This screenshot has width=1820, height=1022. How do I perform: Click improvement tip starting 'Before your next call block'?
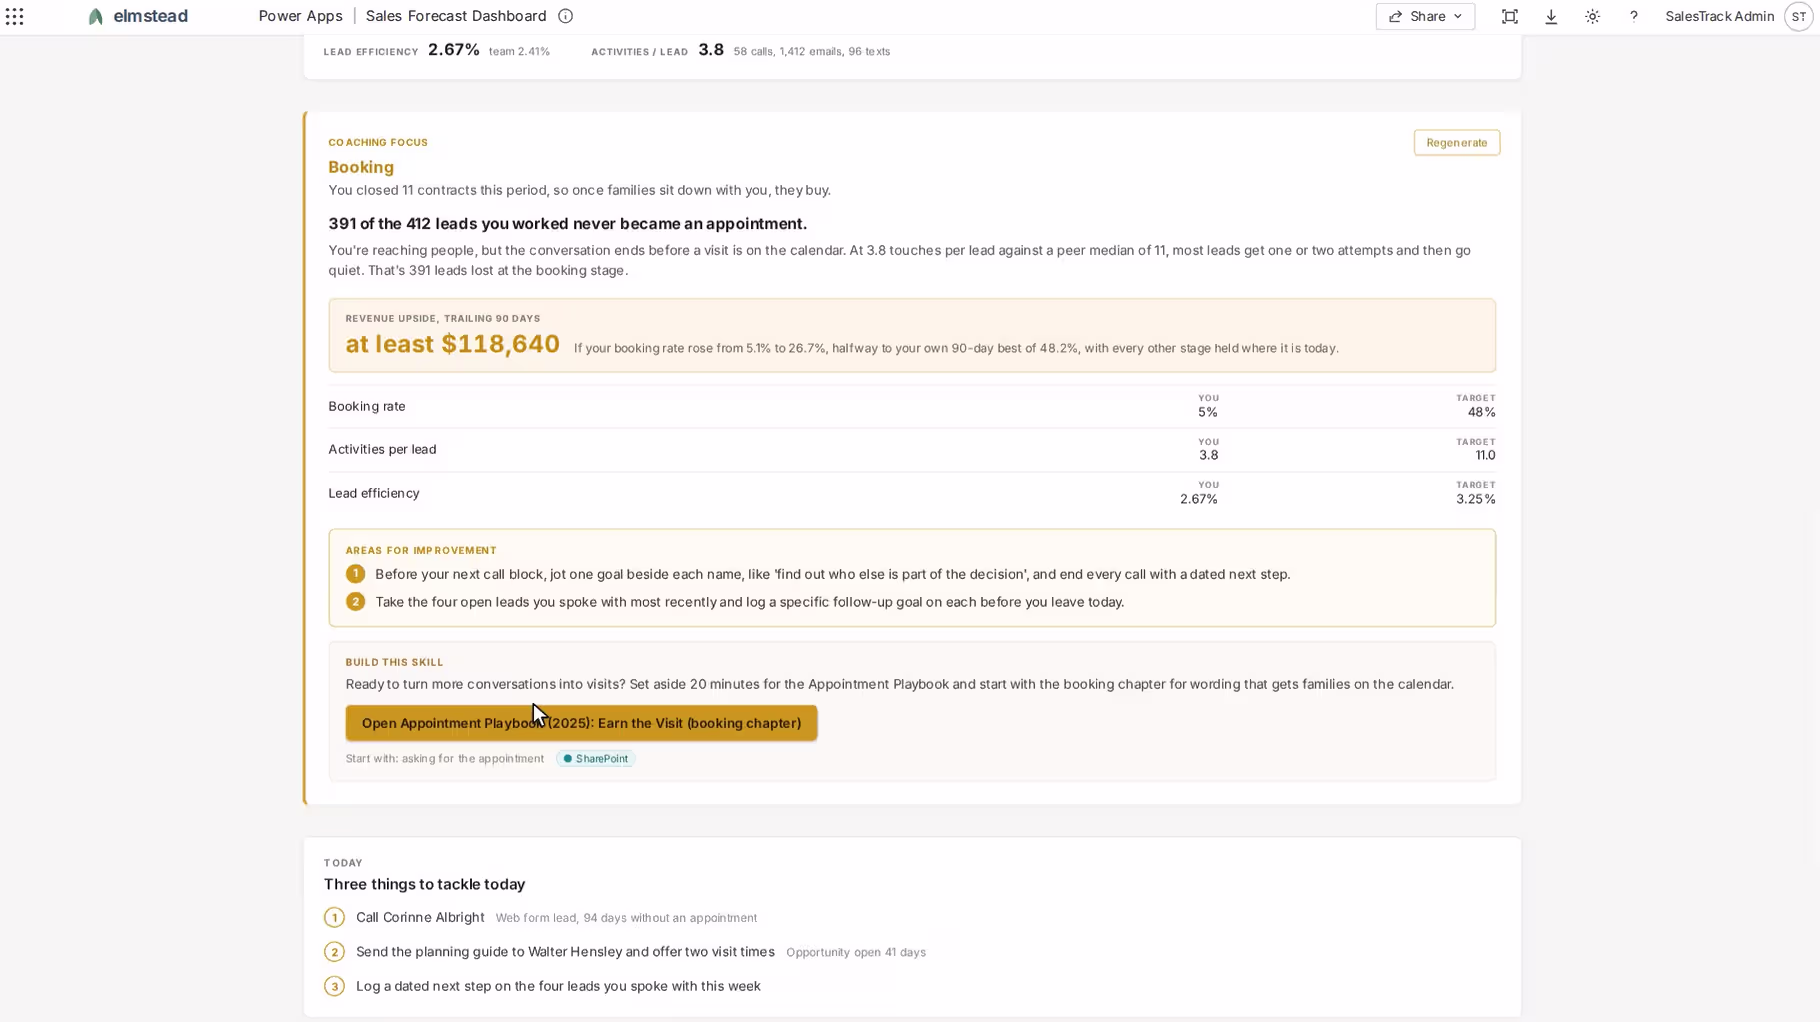(x=833, y=574)
